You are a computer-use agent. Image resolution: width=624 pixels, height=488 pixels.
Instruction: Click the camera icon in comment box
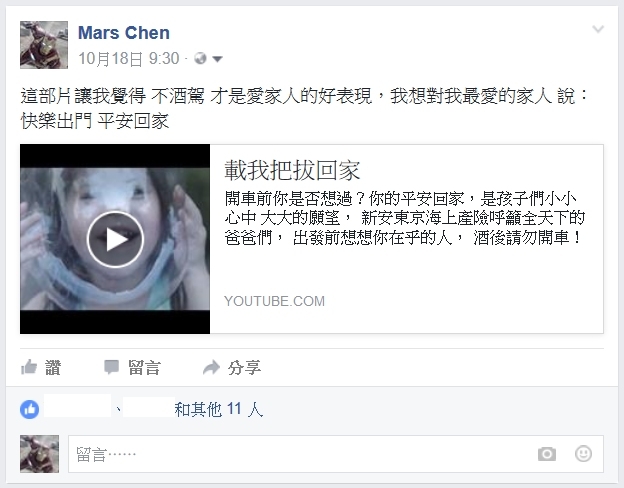coord(547,454)
